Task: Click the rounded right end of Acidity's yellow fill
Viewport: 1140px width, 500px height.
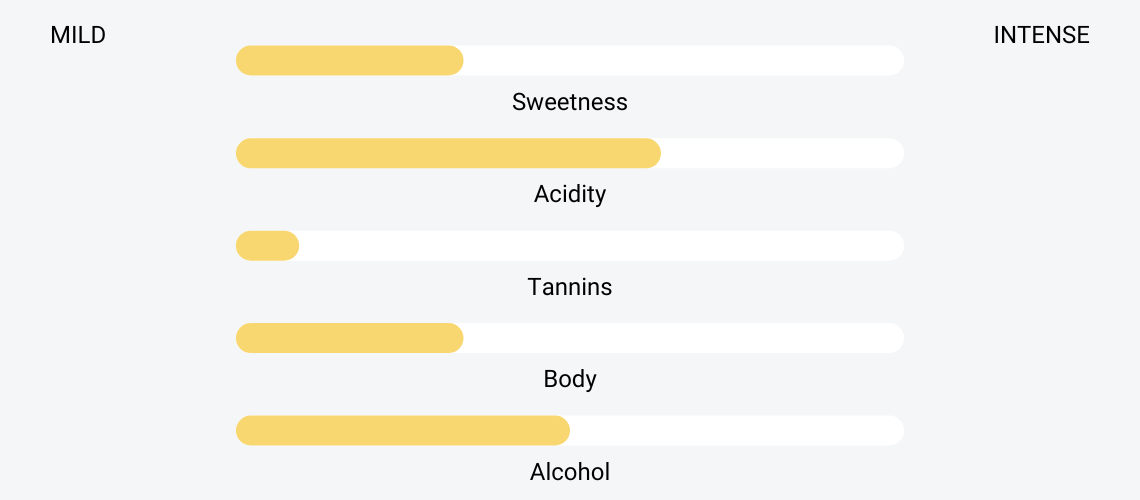Action: click(650, 153)
